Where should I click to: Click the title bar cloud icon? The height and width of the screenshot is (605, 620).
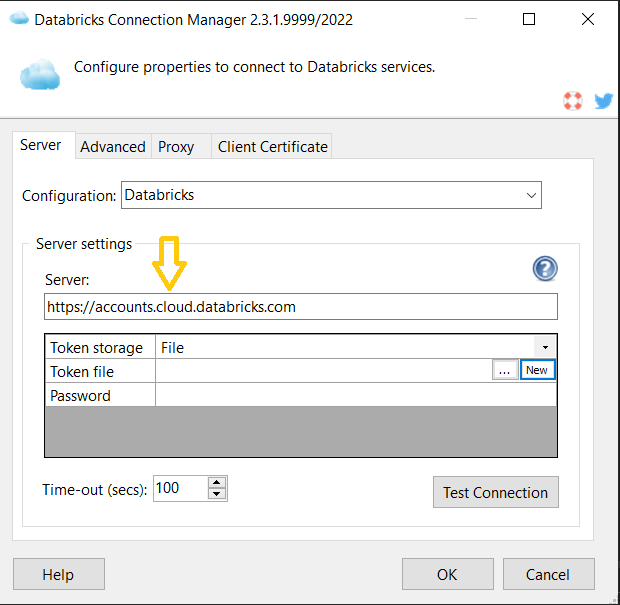[x=17, y=19]
